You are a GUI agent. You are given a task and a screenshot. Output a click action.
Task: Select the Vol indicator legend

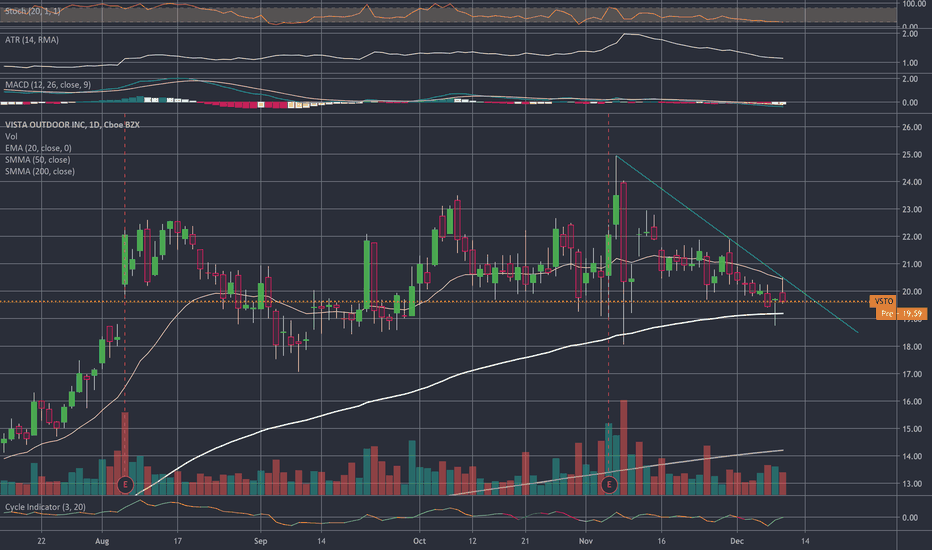11,136
